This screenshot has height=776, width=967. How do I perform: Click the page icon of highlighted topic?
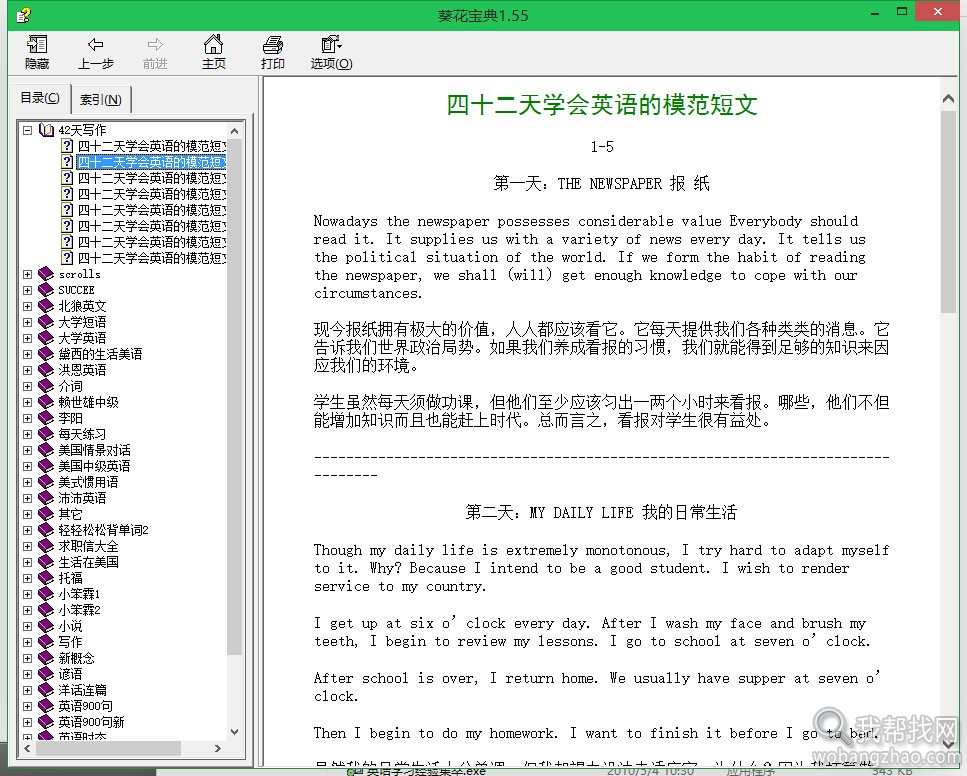click(x=67, y=162)
